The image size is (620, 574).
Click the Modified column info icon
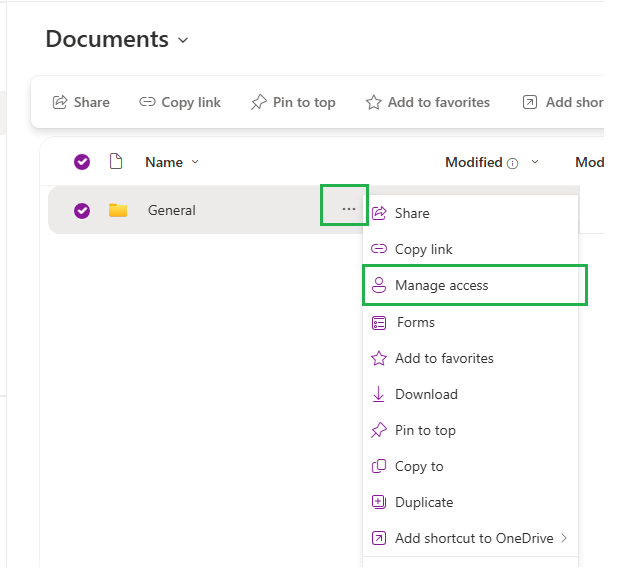coord(512,163)
